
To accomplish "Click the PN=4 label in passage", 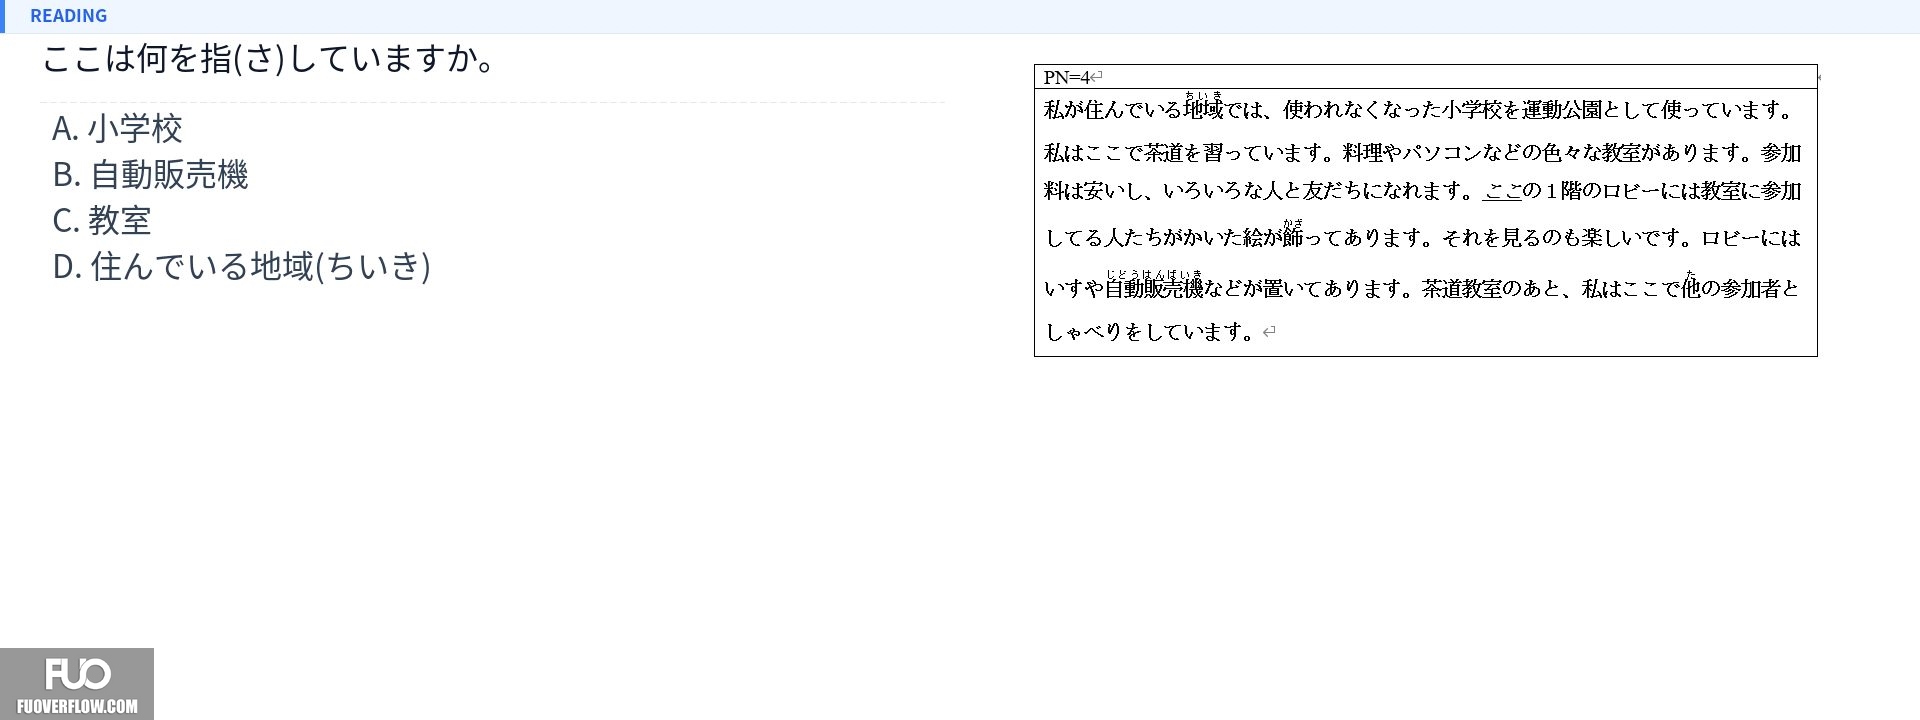I will click(x=1067, y=77).
